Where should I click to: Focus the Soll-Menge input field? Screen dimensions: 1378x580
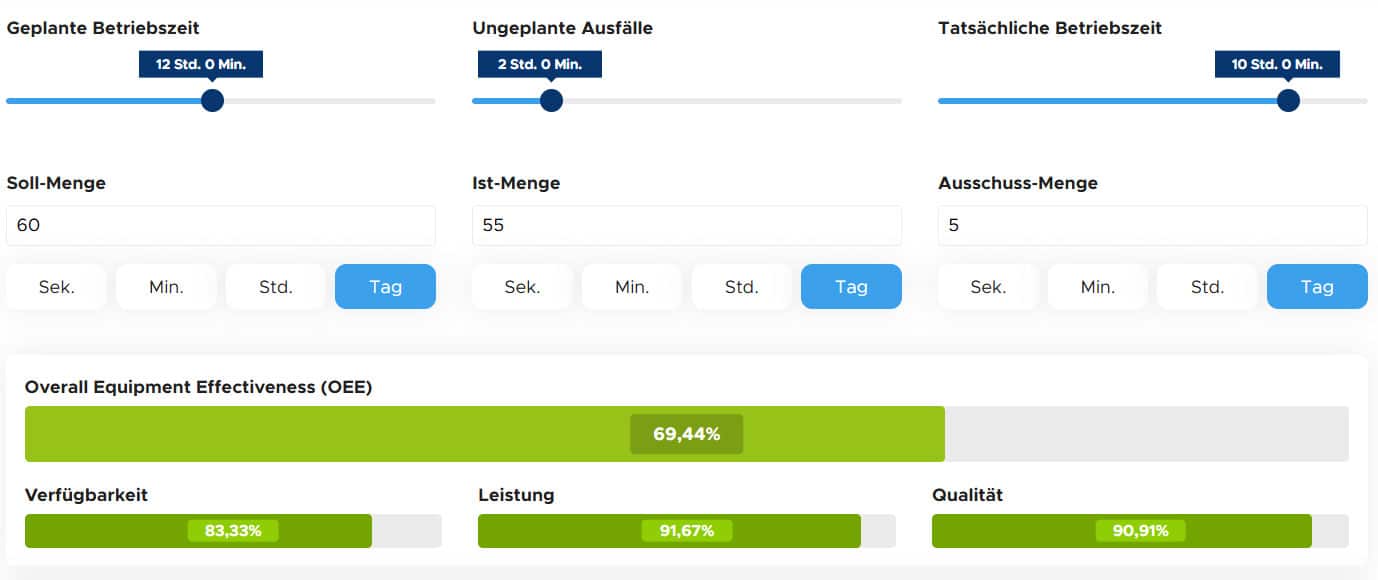(x=221, y=225)
